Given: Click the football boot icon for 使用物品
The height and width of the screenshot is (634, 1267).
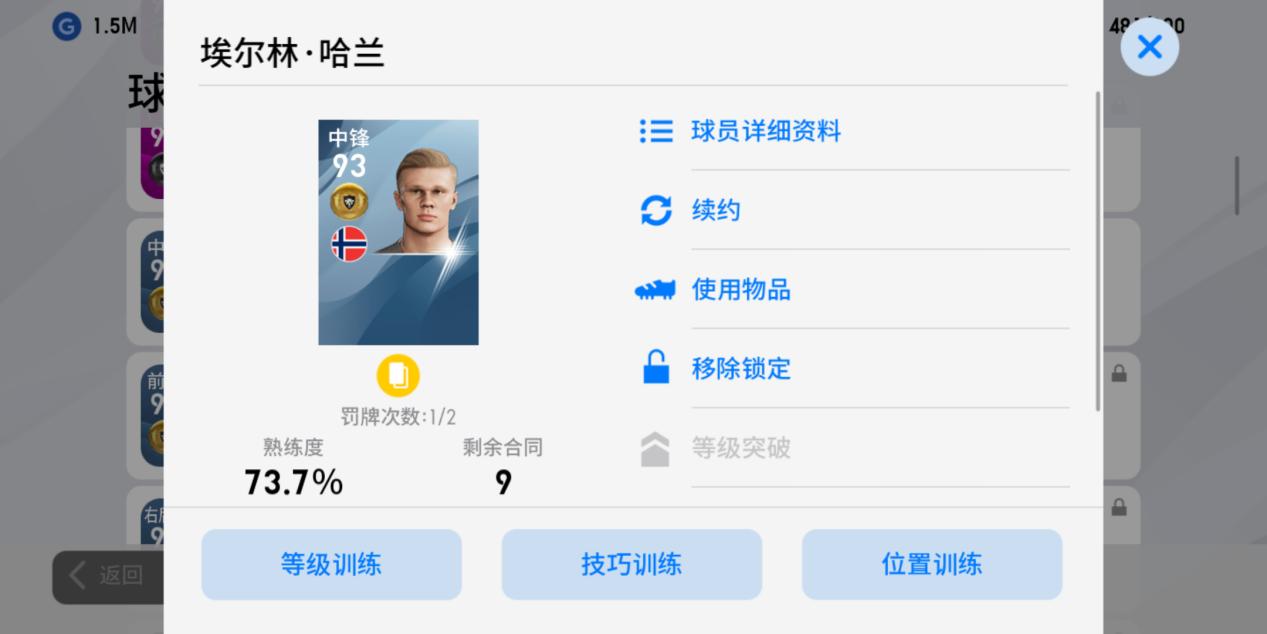Looking at the screenshot, I should [655, 290].
